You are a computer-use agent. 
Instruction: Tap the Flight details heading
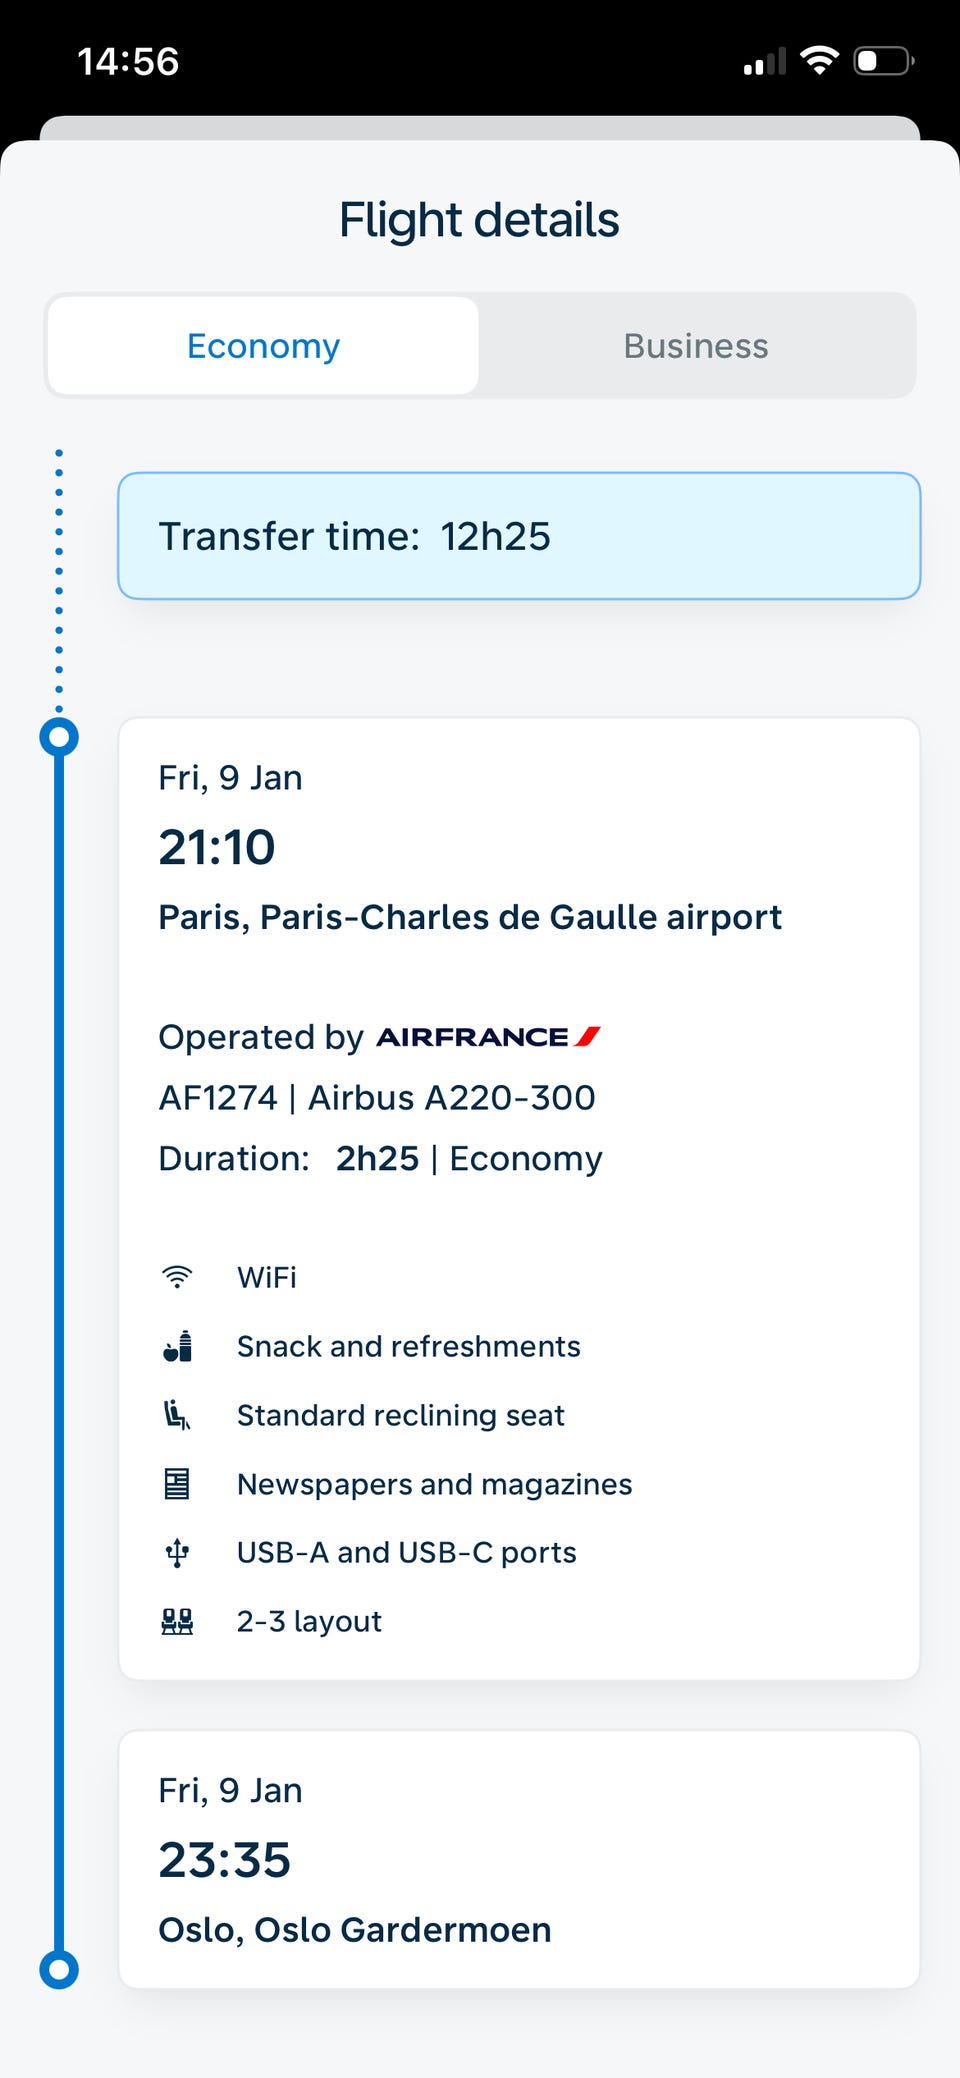pyautogui.click(x=479, y=220)
